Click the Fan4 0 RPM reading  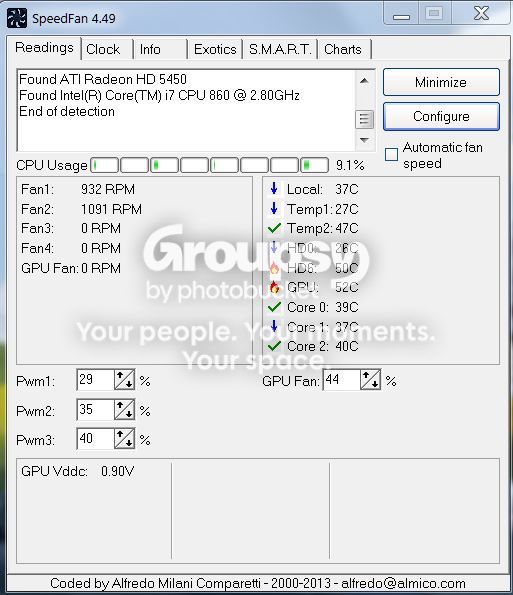click(71, 248)
